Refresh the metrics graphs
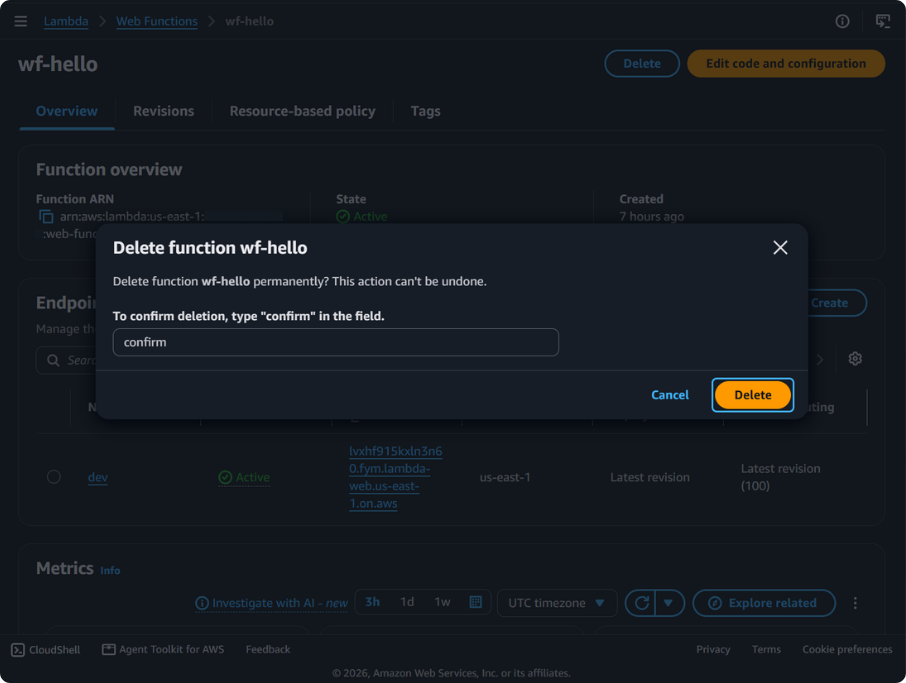Image resolution: width=906 pixels, height=683 pixels. coord(641,603)
